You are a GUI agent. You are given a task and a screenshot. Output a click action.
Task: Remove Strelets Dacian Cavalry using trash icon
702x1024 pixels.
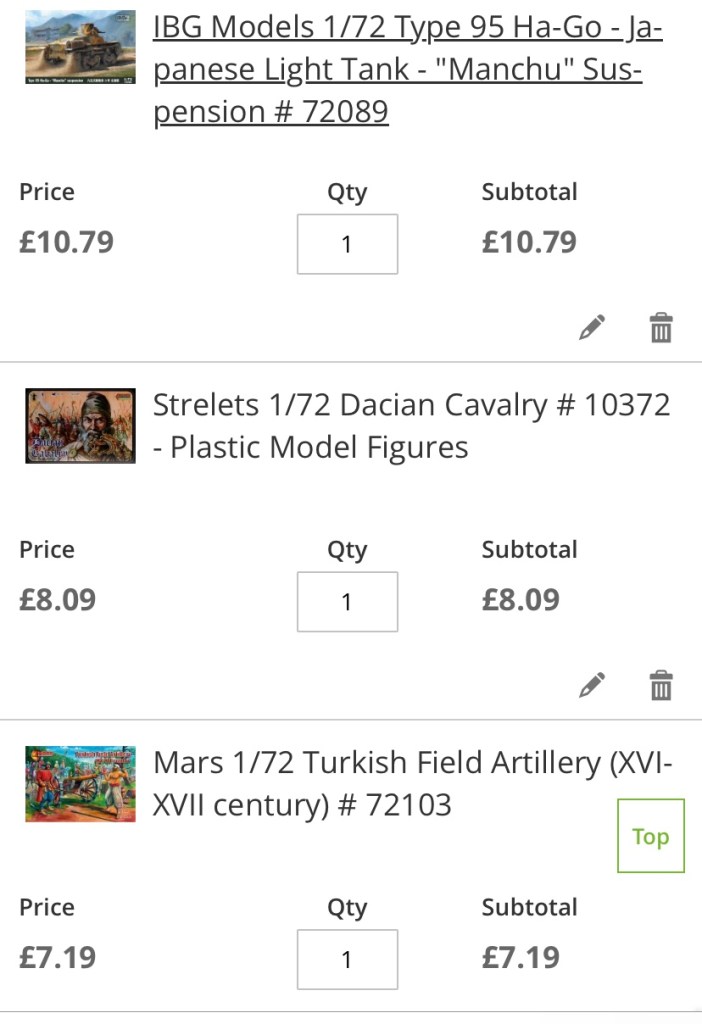(x=661, y=686)
